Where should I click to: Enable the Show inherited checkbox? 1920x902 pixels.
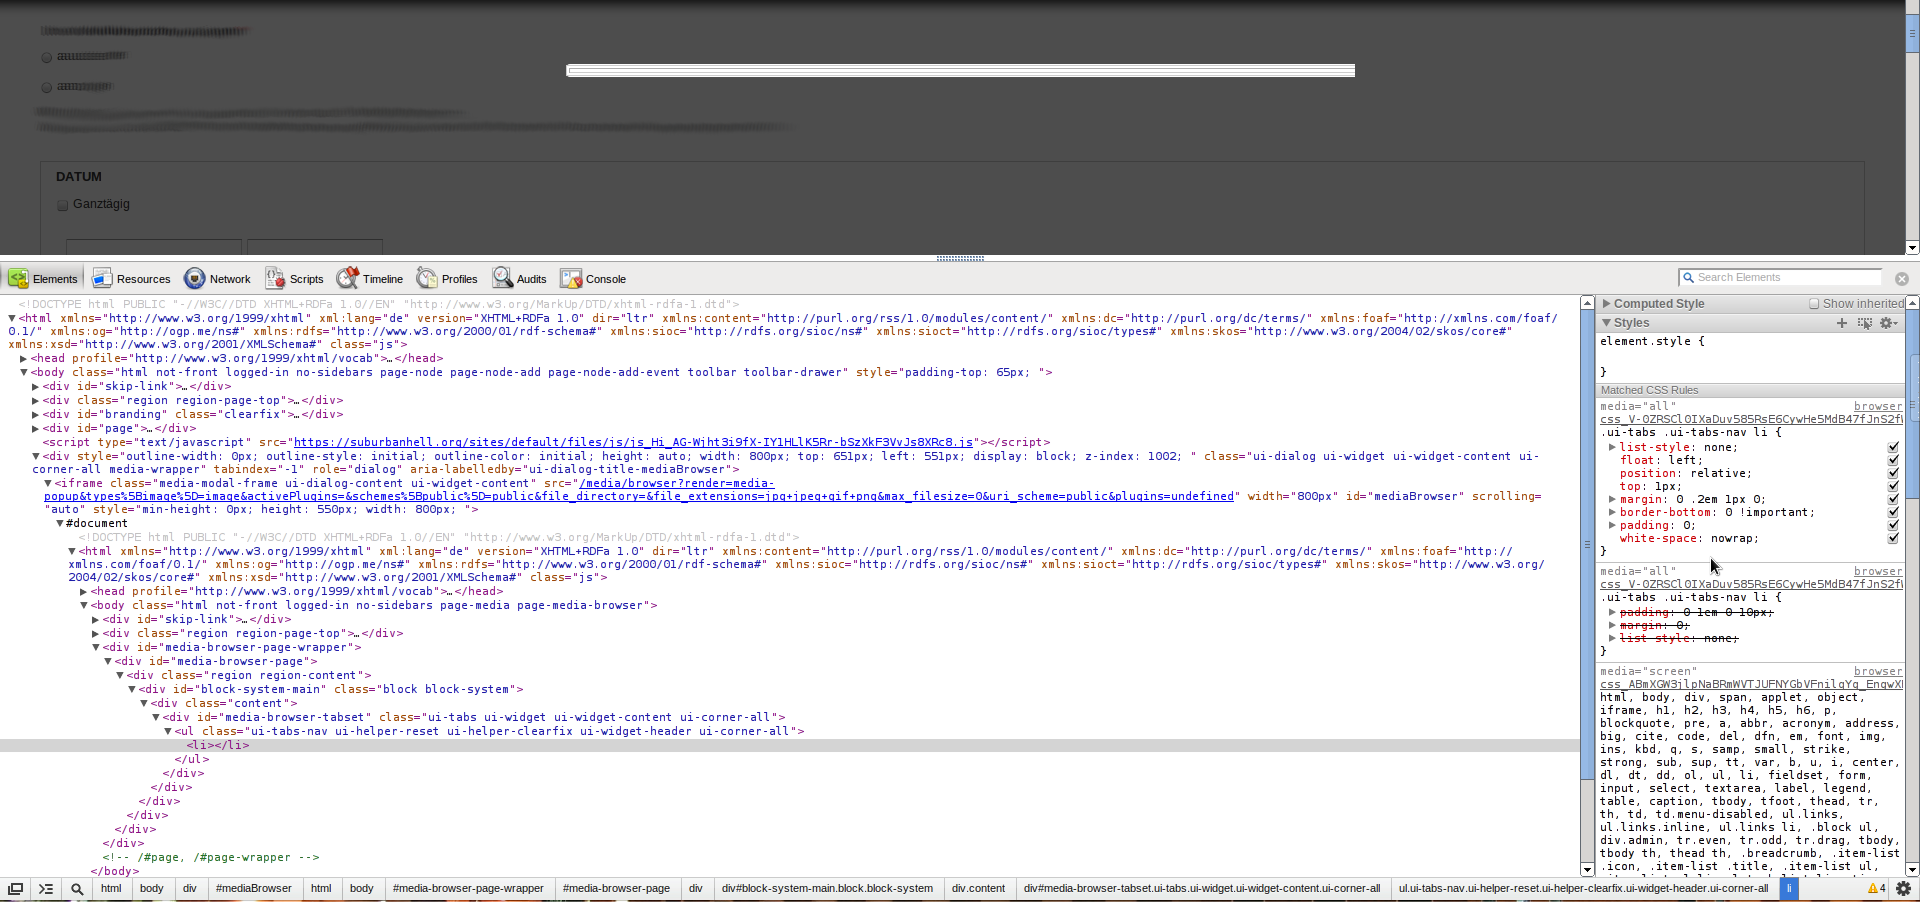1813,303
